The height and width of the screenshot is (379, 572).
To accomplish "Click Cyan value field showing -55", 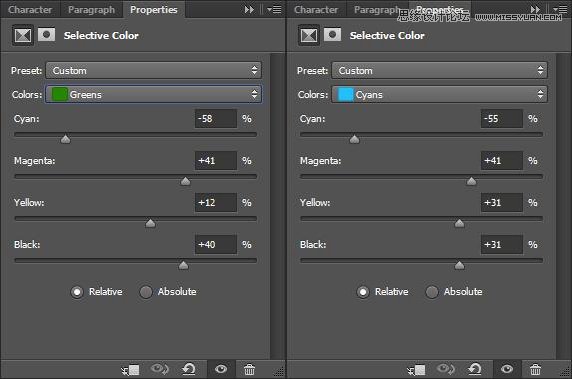I will pyautogui.click(x=502, y=119).
